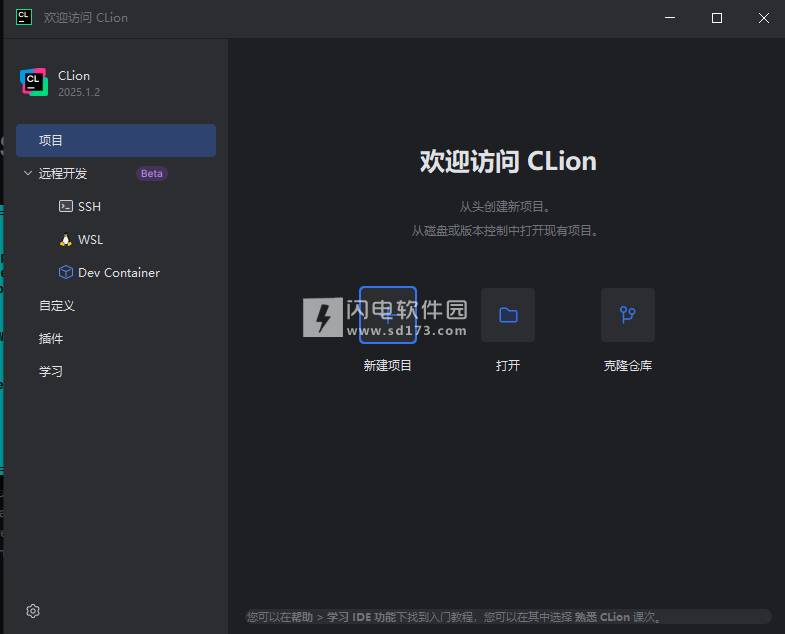Click the 克隆仓库 label
The height and width of the screenshot is (634, 785).
(x=628, y=366)
